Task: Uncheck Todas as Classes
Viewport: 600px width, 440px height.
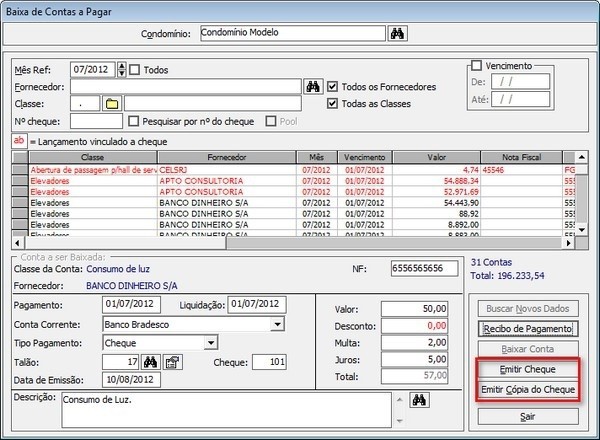Action: (332, 103)
